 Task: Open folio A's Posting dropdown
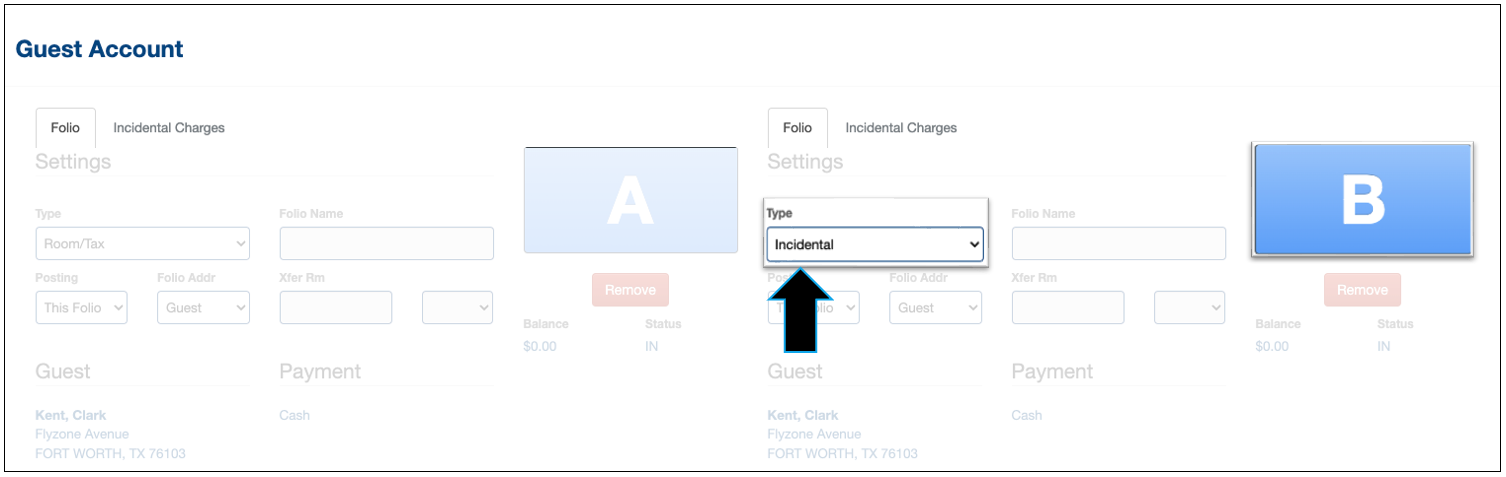pyautogui.click(x=81, y=307)
